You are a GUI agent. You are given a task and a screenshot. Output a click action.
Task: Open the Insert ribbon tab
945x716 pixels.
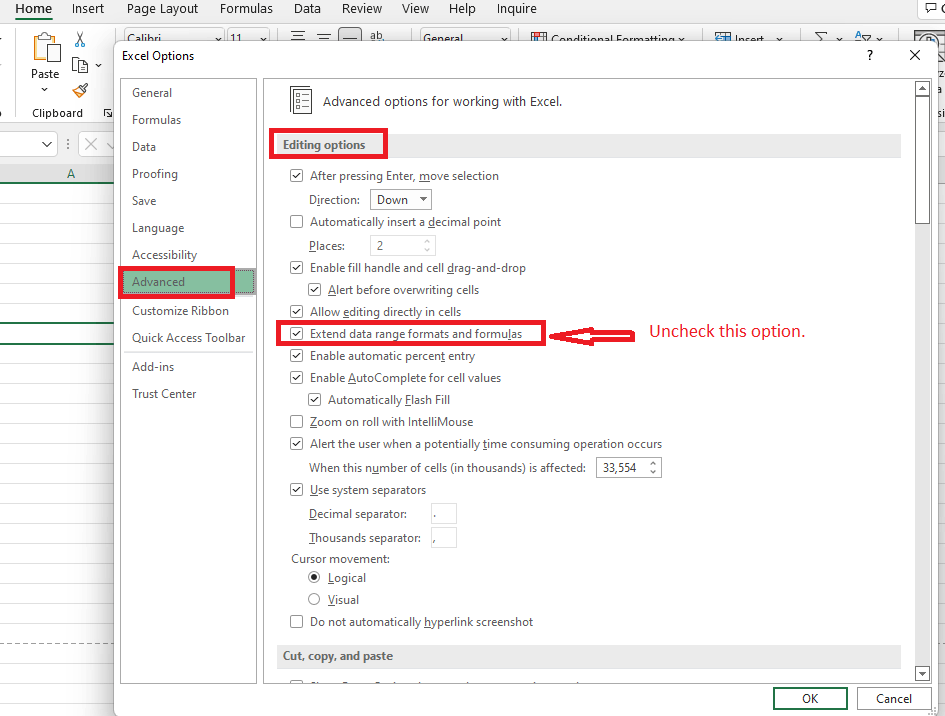88,9
